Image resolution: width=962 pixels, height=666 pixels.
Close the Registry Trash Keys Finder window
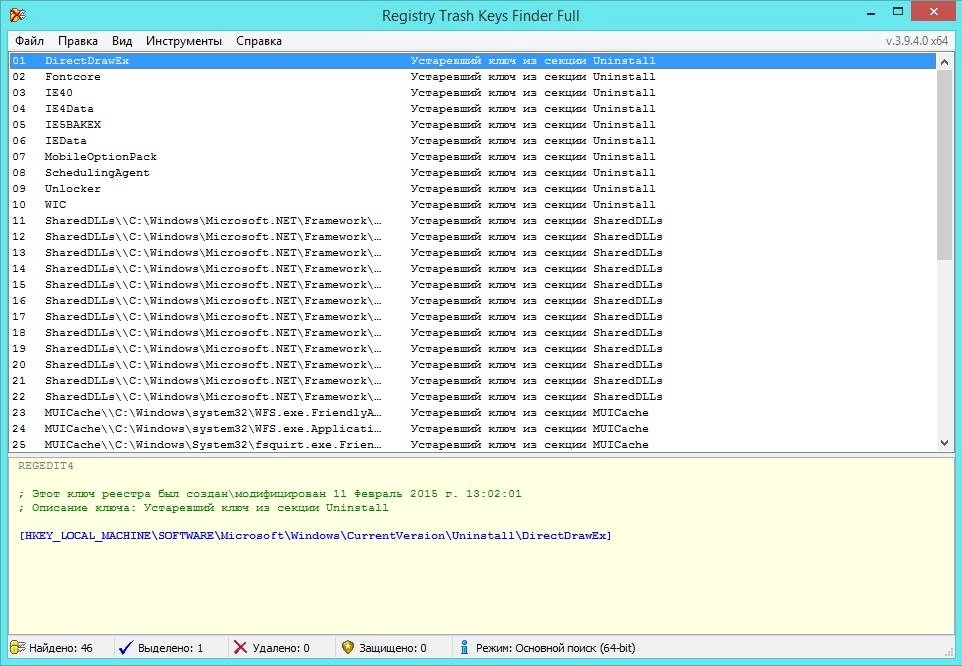click(x=934, y=12)
